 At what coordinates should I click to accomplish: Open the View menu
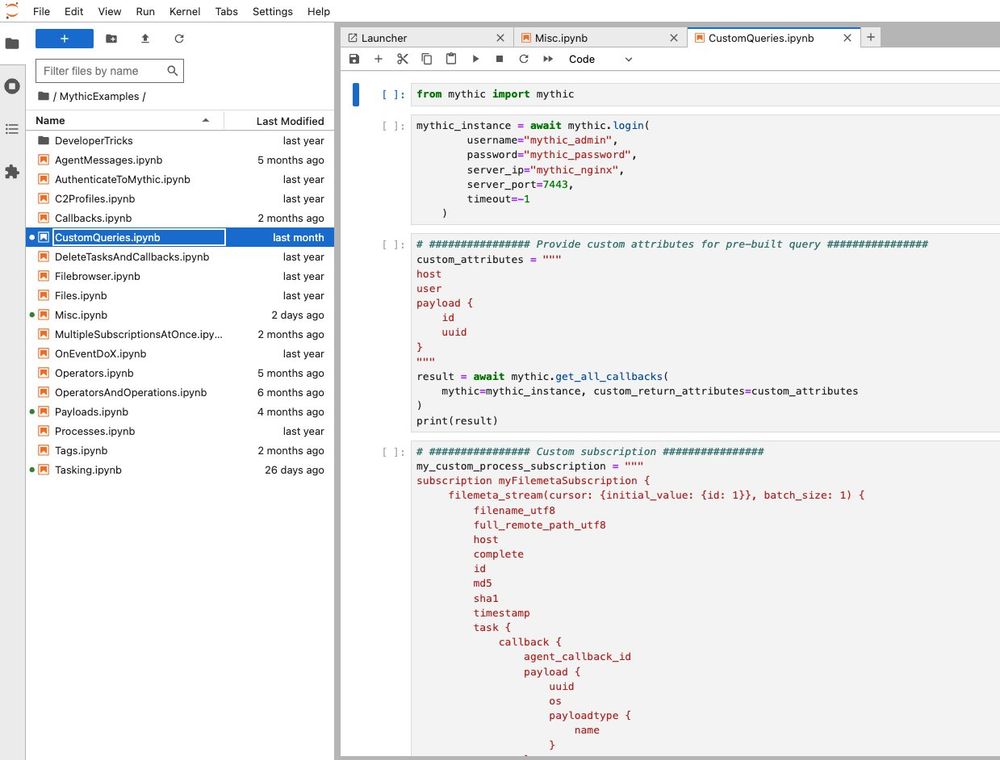click(x=110, y=11)
